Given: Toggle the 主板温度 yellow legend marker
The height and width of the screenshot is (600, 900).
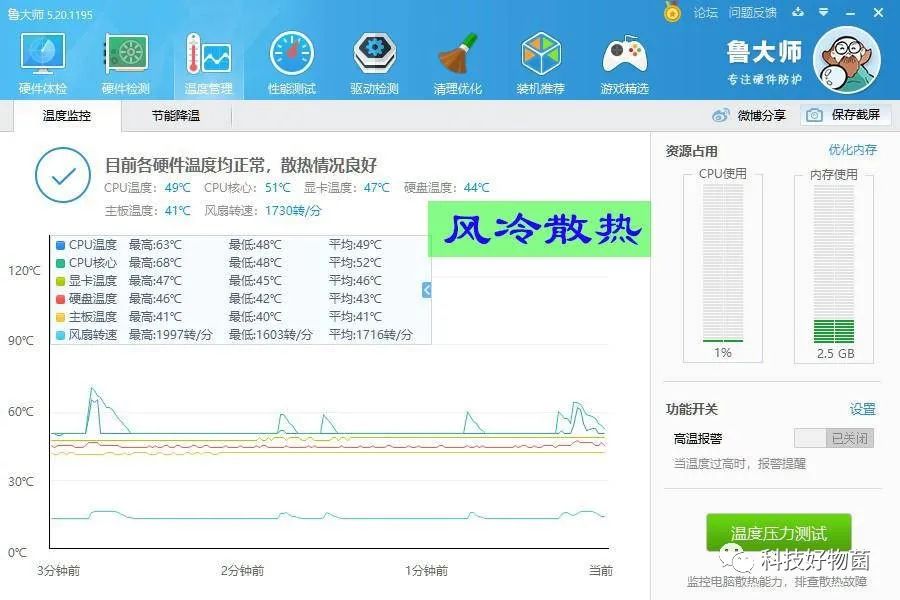Looking at the screenshot, I should click(x=60, y=317).
